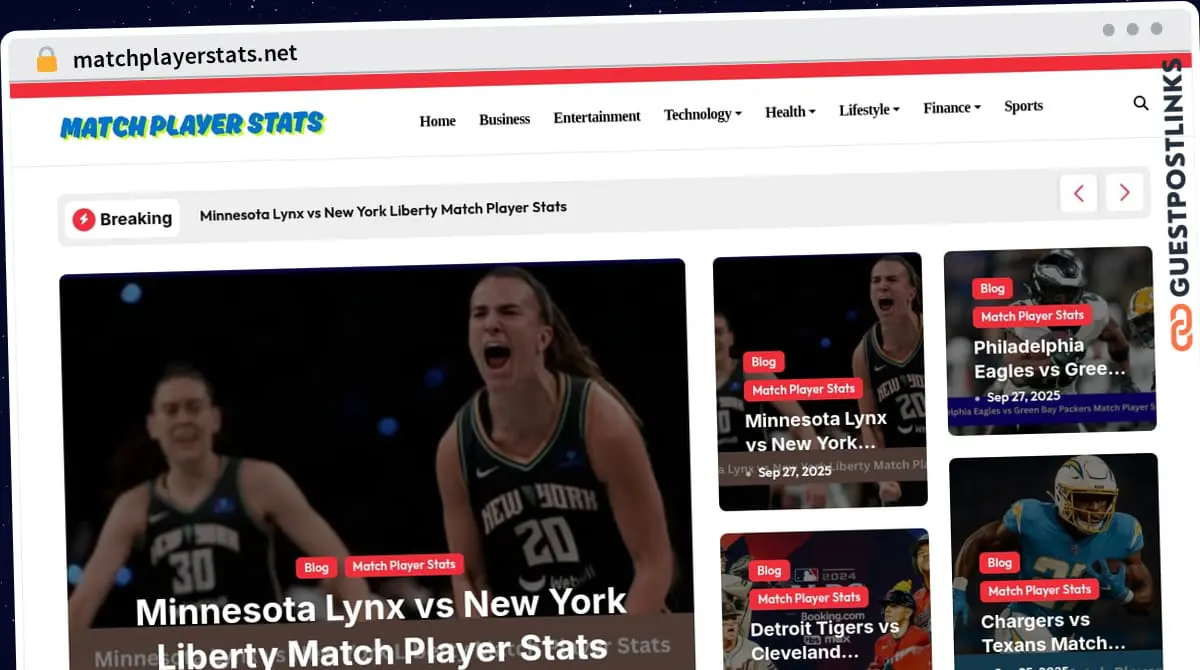Image resolution: width=1200 pixels, height=670 pixels.
Task: Open the Sports menu item
Action: 1023,106
